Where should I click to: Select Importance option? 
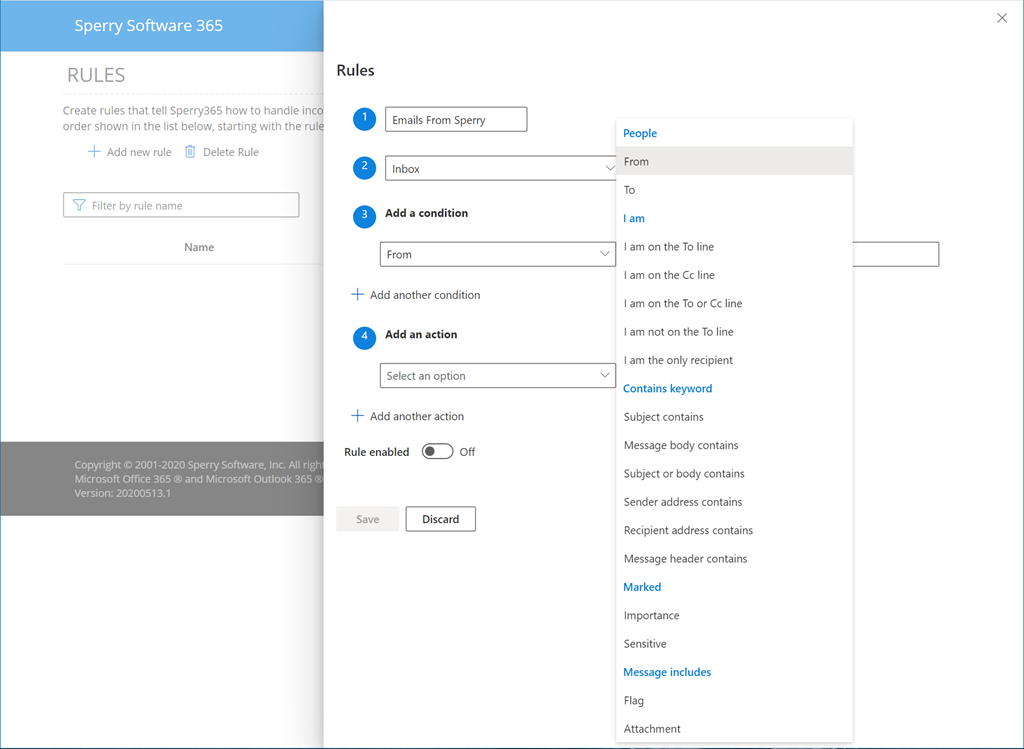(734, 616)
